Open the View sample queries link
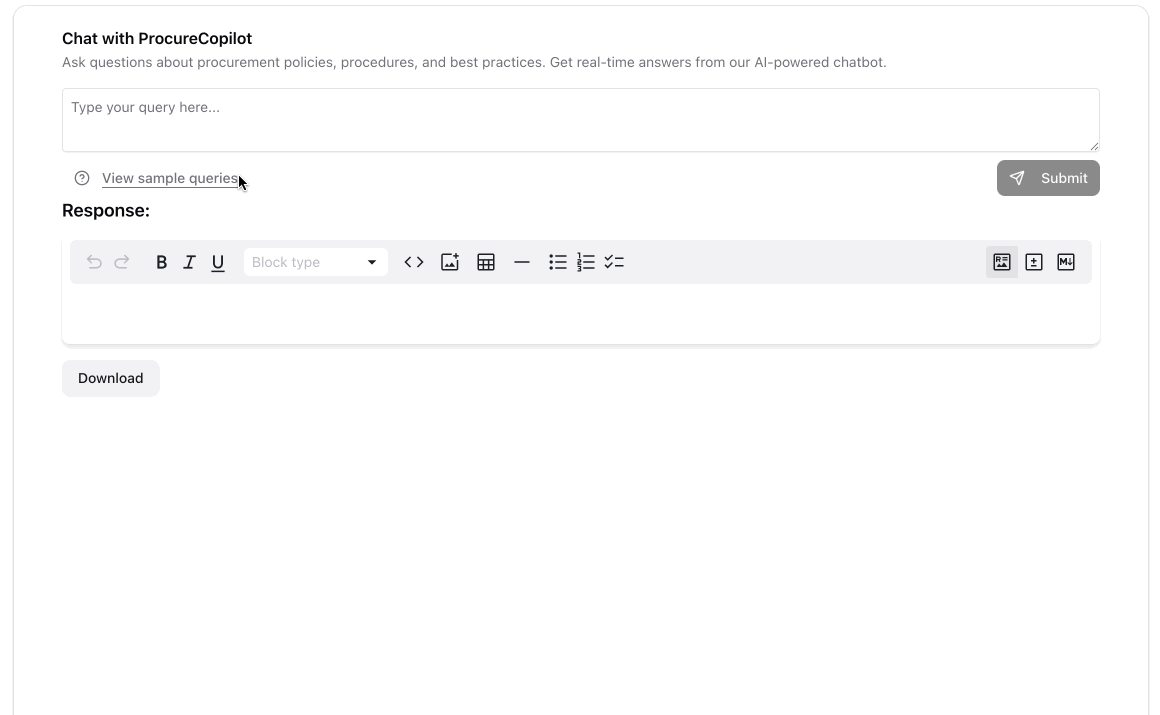 tap(169, 178)
